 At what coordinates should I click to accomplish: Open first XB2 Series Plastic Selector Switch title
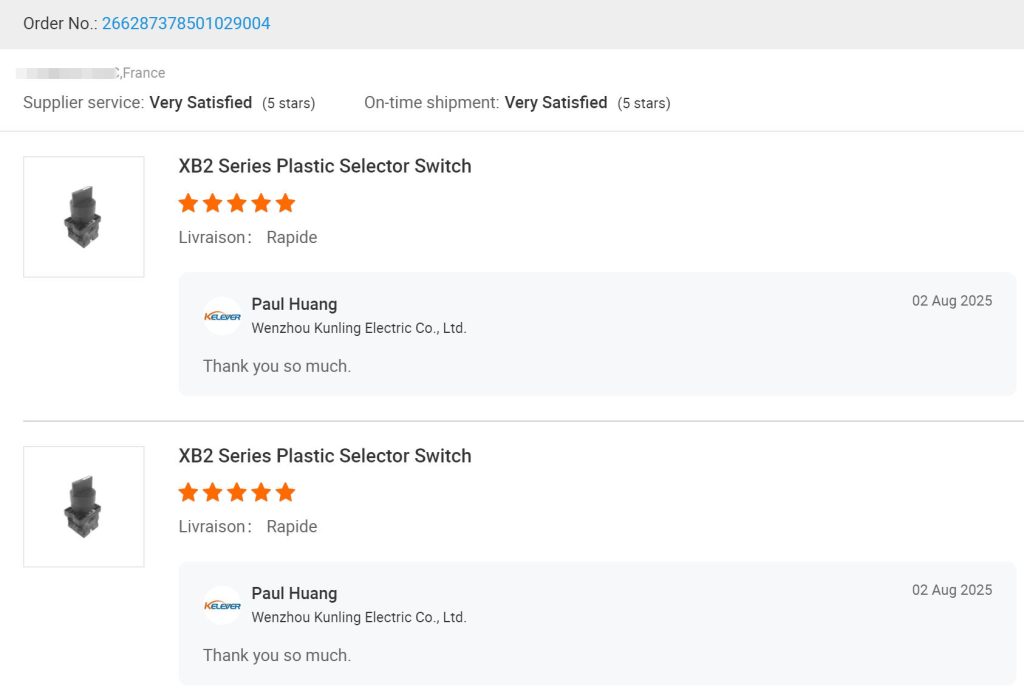tap(324, 166)
